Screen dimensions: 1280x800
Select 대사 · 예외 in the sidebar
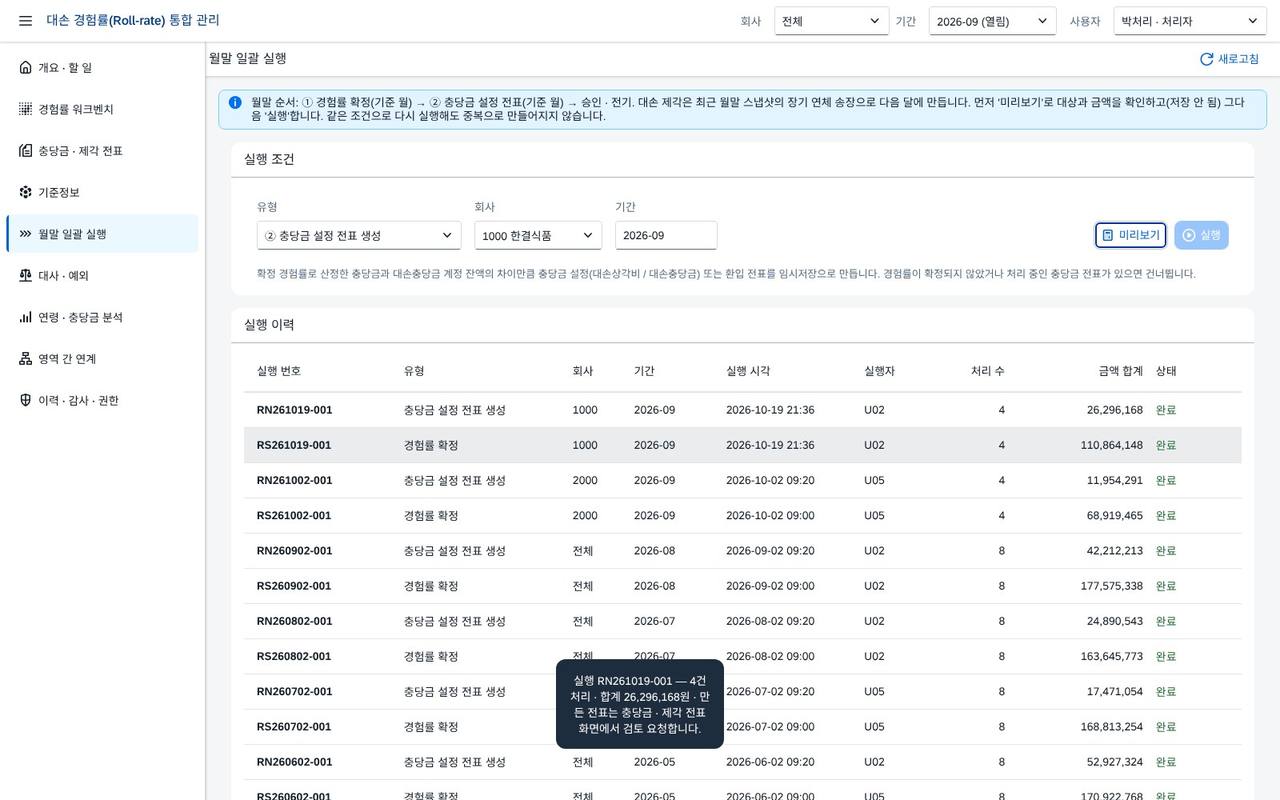102,275
